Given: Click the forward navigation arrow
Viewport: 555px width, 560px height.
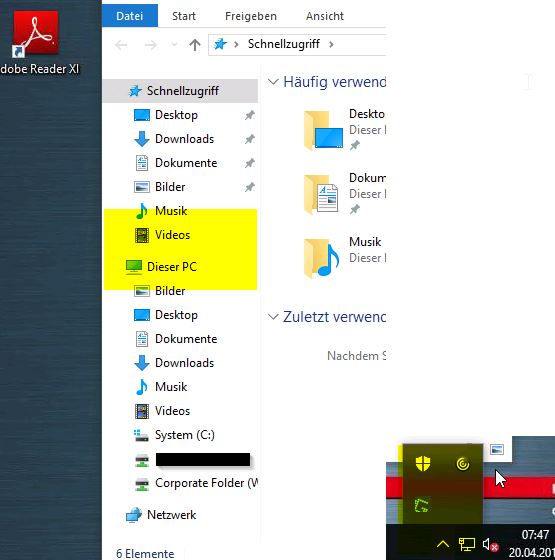Looking at the screenshot, I should tap(150, 45).
